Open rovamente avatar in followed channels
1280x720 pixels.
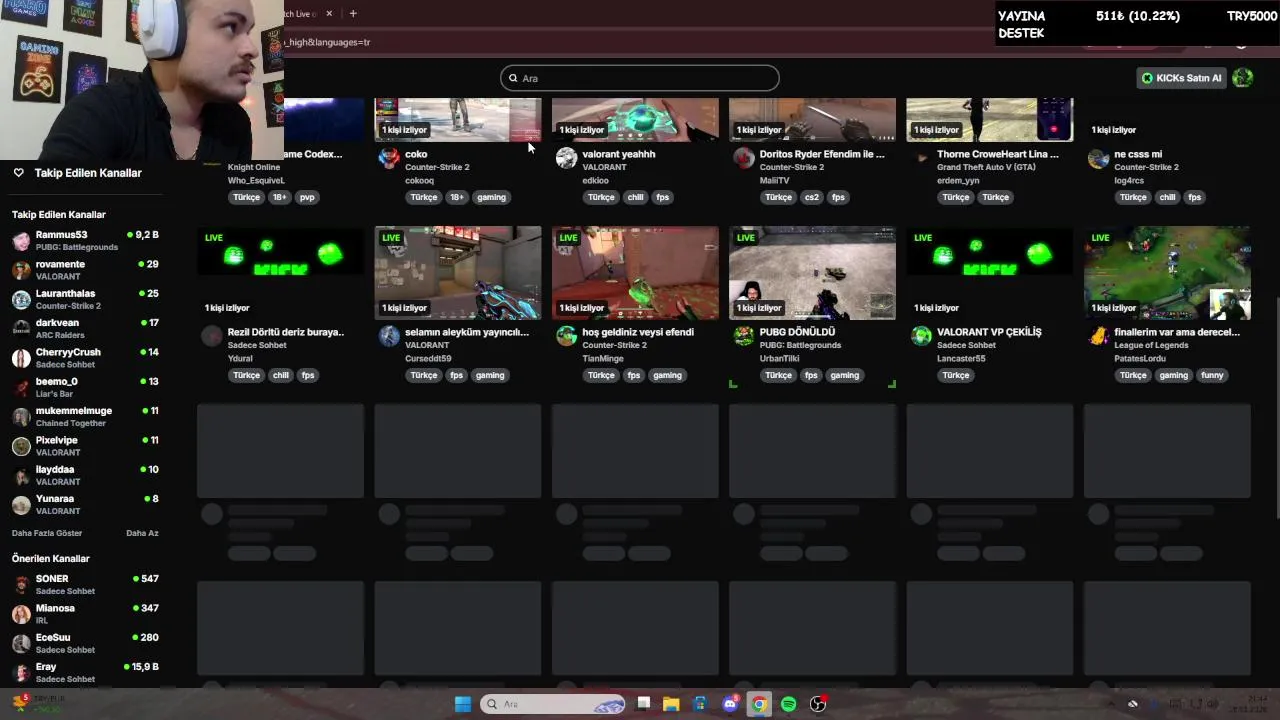tap(21, 270)
